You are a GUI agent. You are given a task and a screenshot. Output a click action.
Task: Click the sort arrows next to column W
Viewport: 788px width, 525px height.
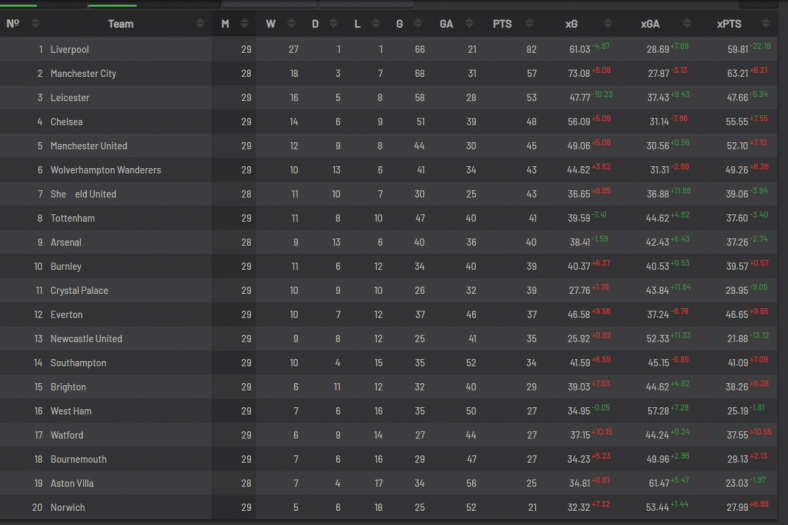pyautogui.click(x=291, y=24)
